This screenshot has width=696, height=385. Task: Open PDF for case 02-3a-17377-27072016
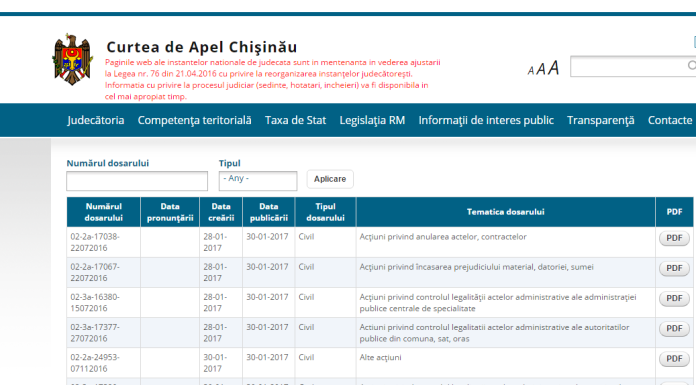[674, 329]
